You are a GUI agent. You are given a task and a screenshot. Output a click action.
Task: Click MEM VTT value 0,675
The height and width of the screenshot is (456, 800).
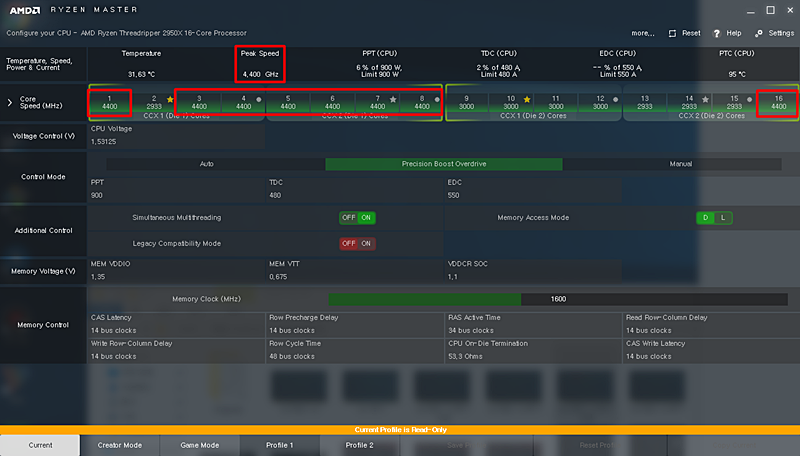click(278, 277)
